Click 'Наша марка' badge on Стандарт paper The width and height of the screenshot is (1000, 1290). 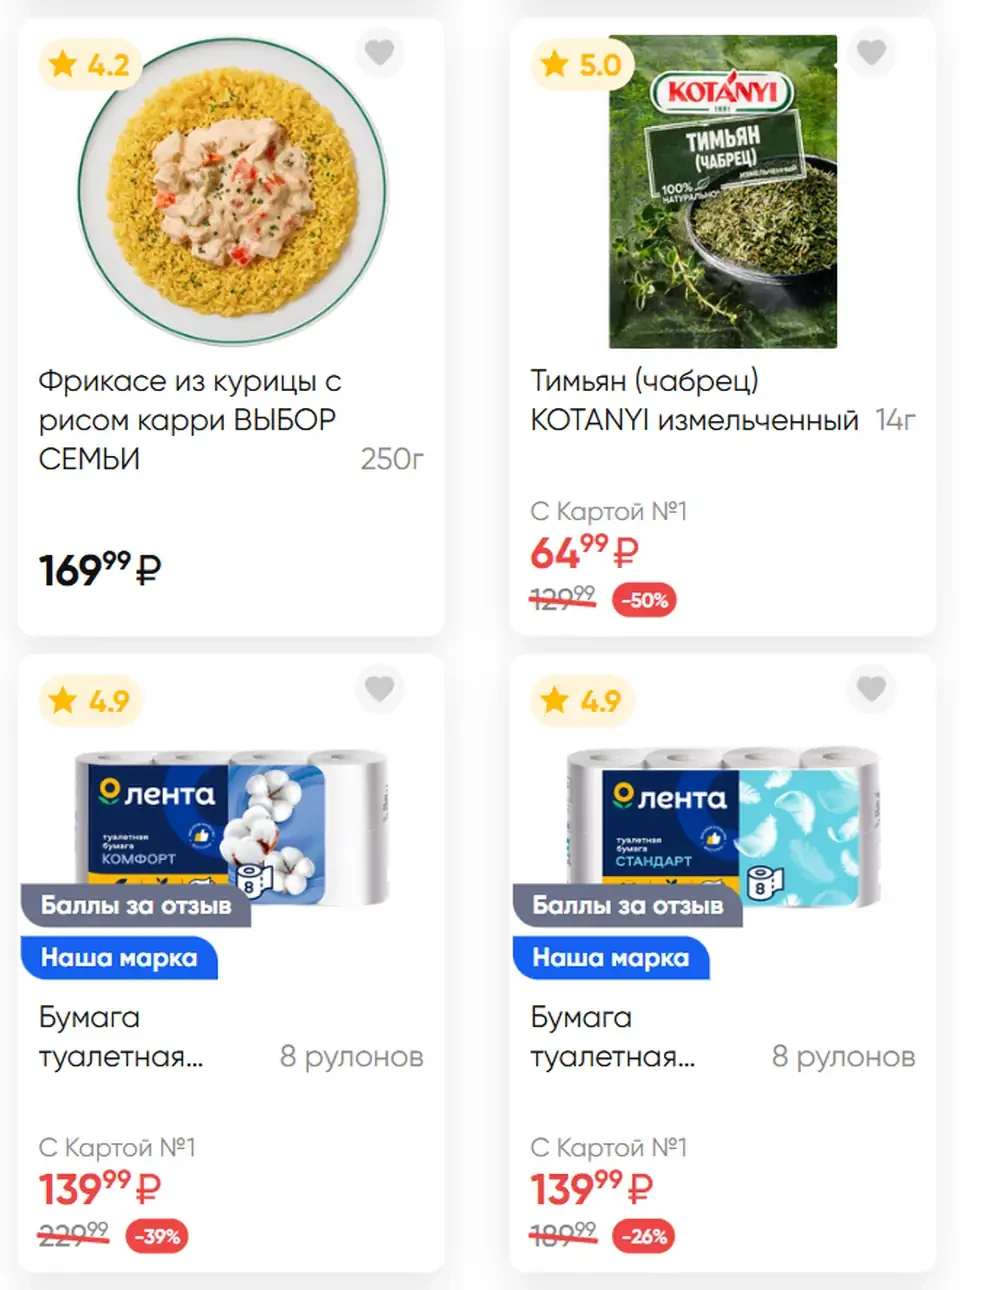pyautogui.click(x=611, y=958)
